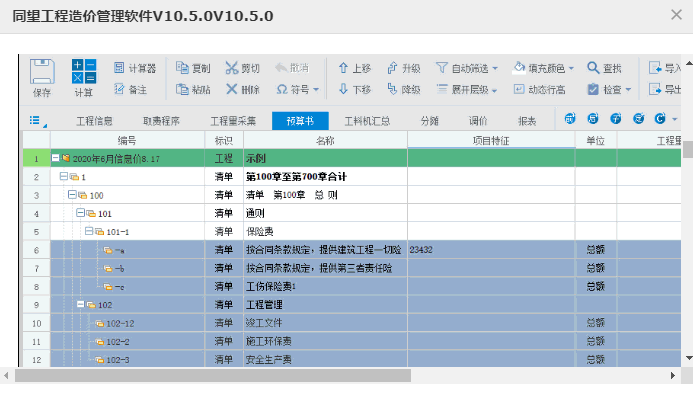693x395 pixels.
Task: Open the Calculator (计算器) tool
Action: [x=134, y=68]
